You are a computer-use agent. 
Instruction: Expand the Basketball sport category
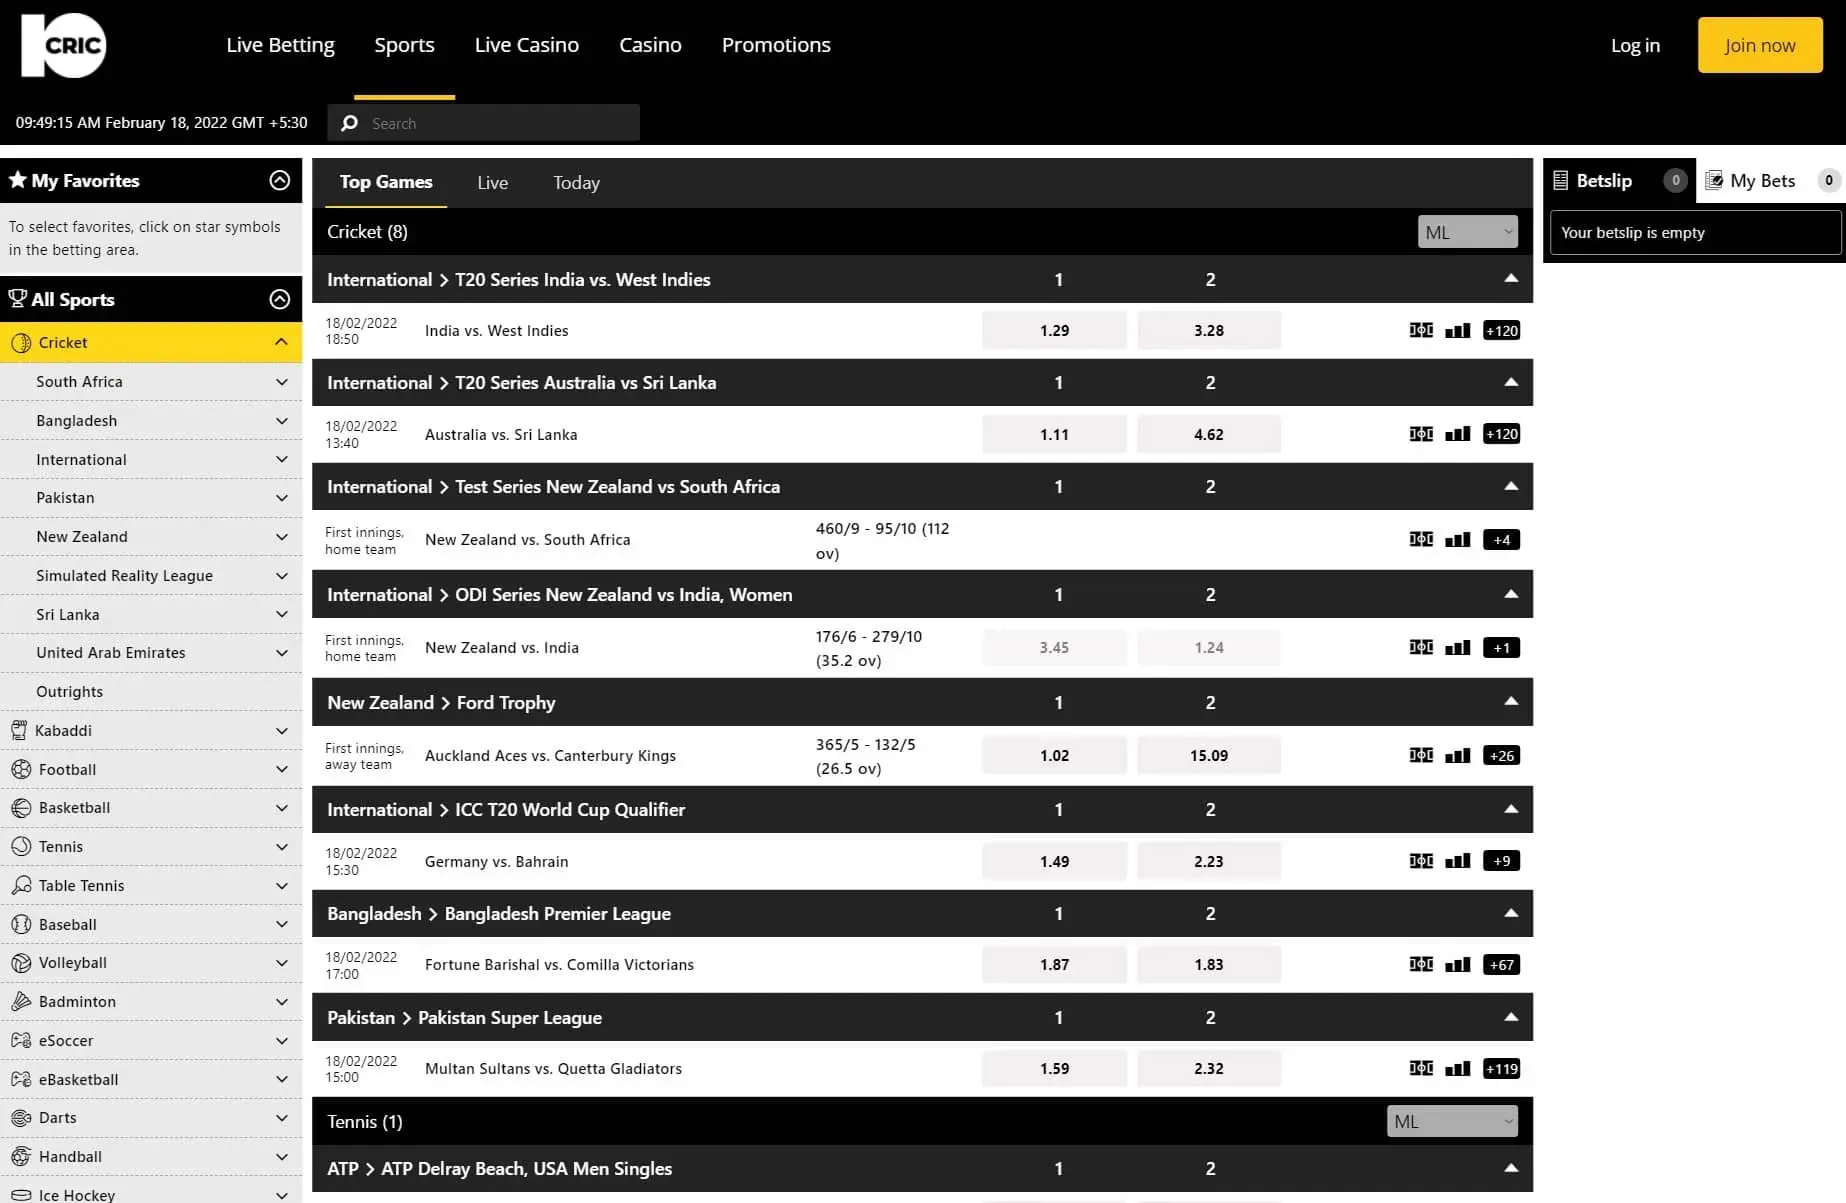click(281, 808)
